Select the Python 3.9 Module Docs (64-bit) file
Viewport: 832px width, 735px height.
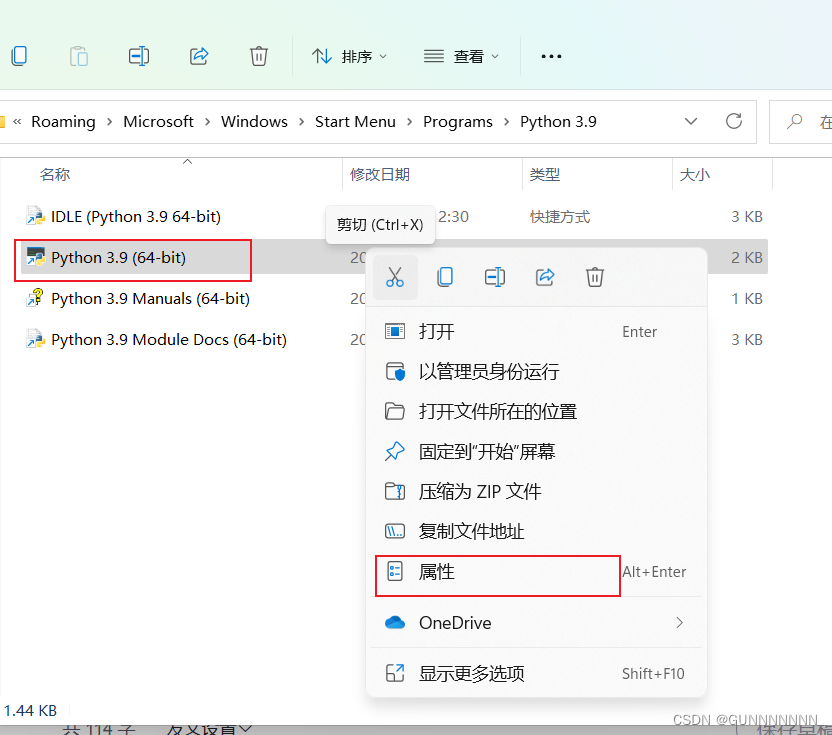coord(169,340)
